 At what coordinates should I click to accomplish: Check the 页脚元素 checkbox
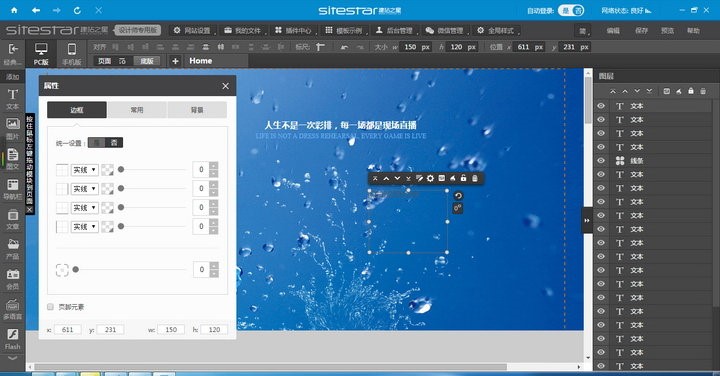(51, 307)
